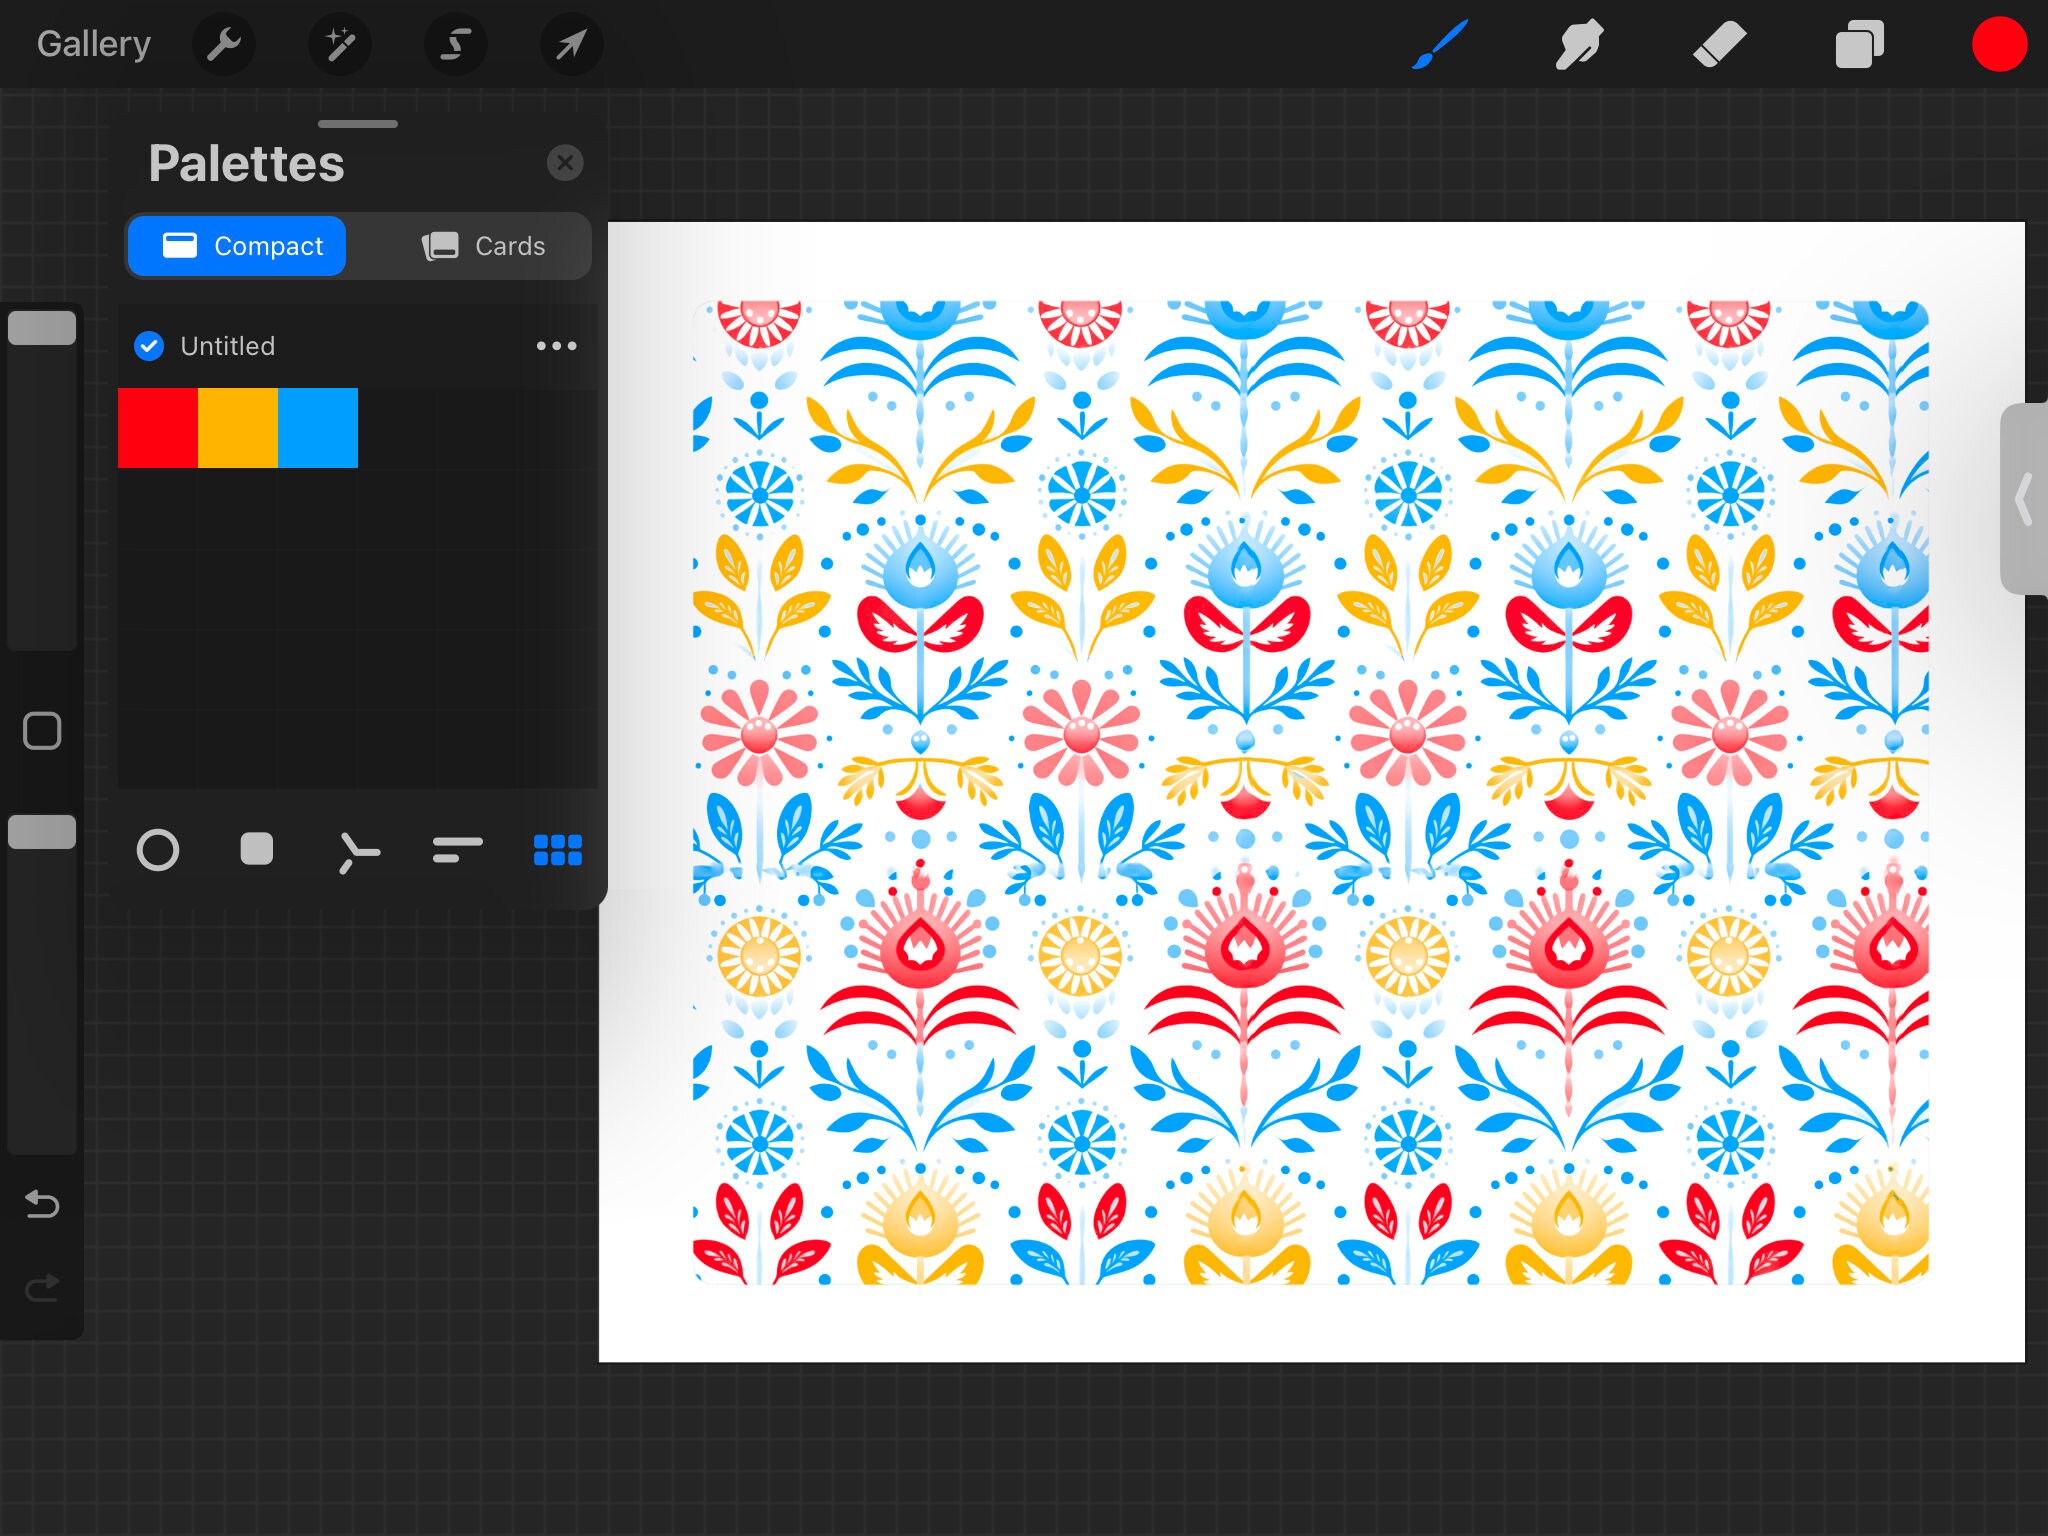Undo the last action
This screenshot has width=2048, height=1536.
[x=42, y=1204]
